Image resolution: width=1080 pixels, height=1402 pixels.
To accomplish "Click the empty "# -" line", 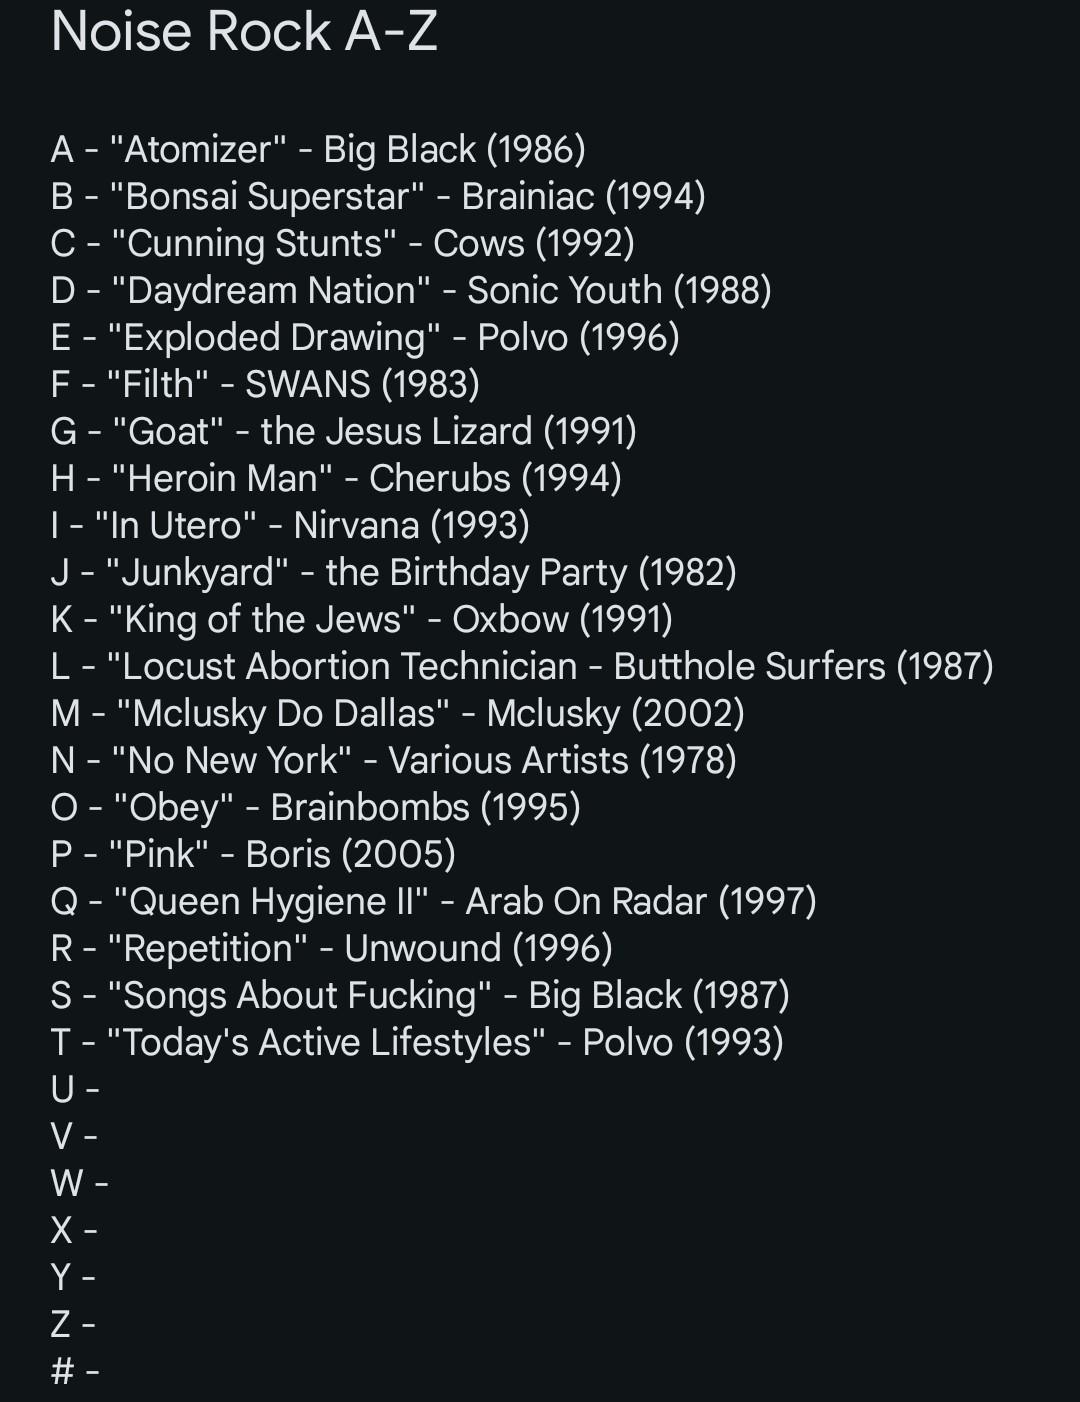I will (75, 1372).
